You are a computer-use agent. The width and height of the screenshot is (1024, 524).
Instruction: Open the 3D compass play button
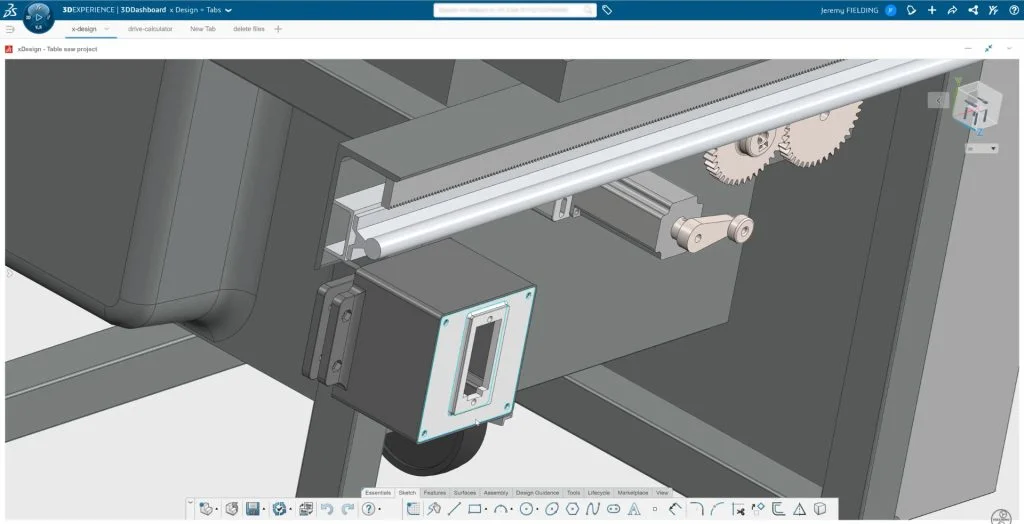point(38,17)
